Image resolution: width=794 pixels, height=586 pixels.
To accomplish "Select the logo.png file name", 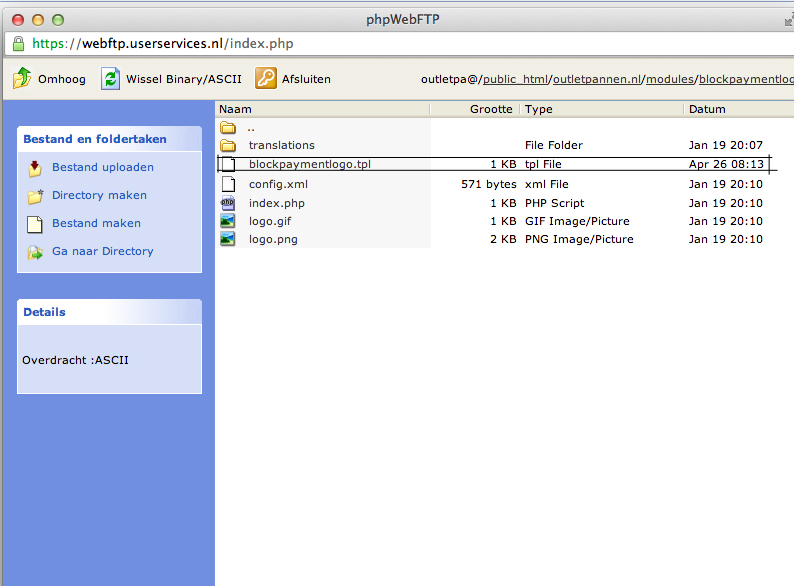I will [x=273, y=239].
